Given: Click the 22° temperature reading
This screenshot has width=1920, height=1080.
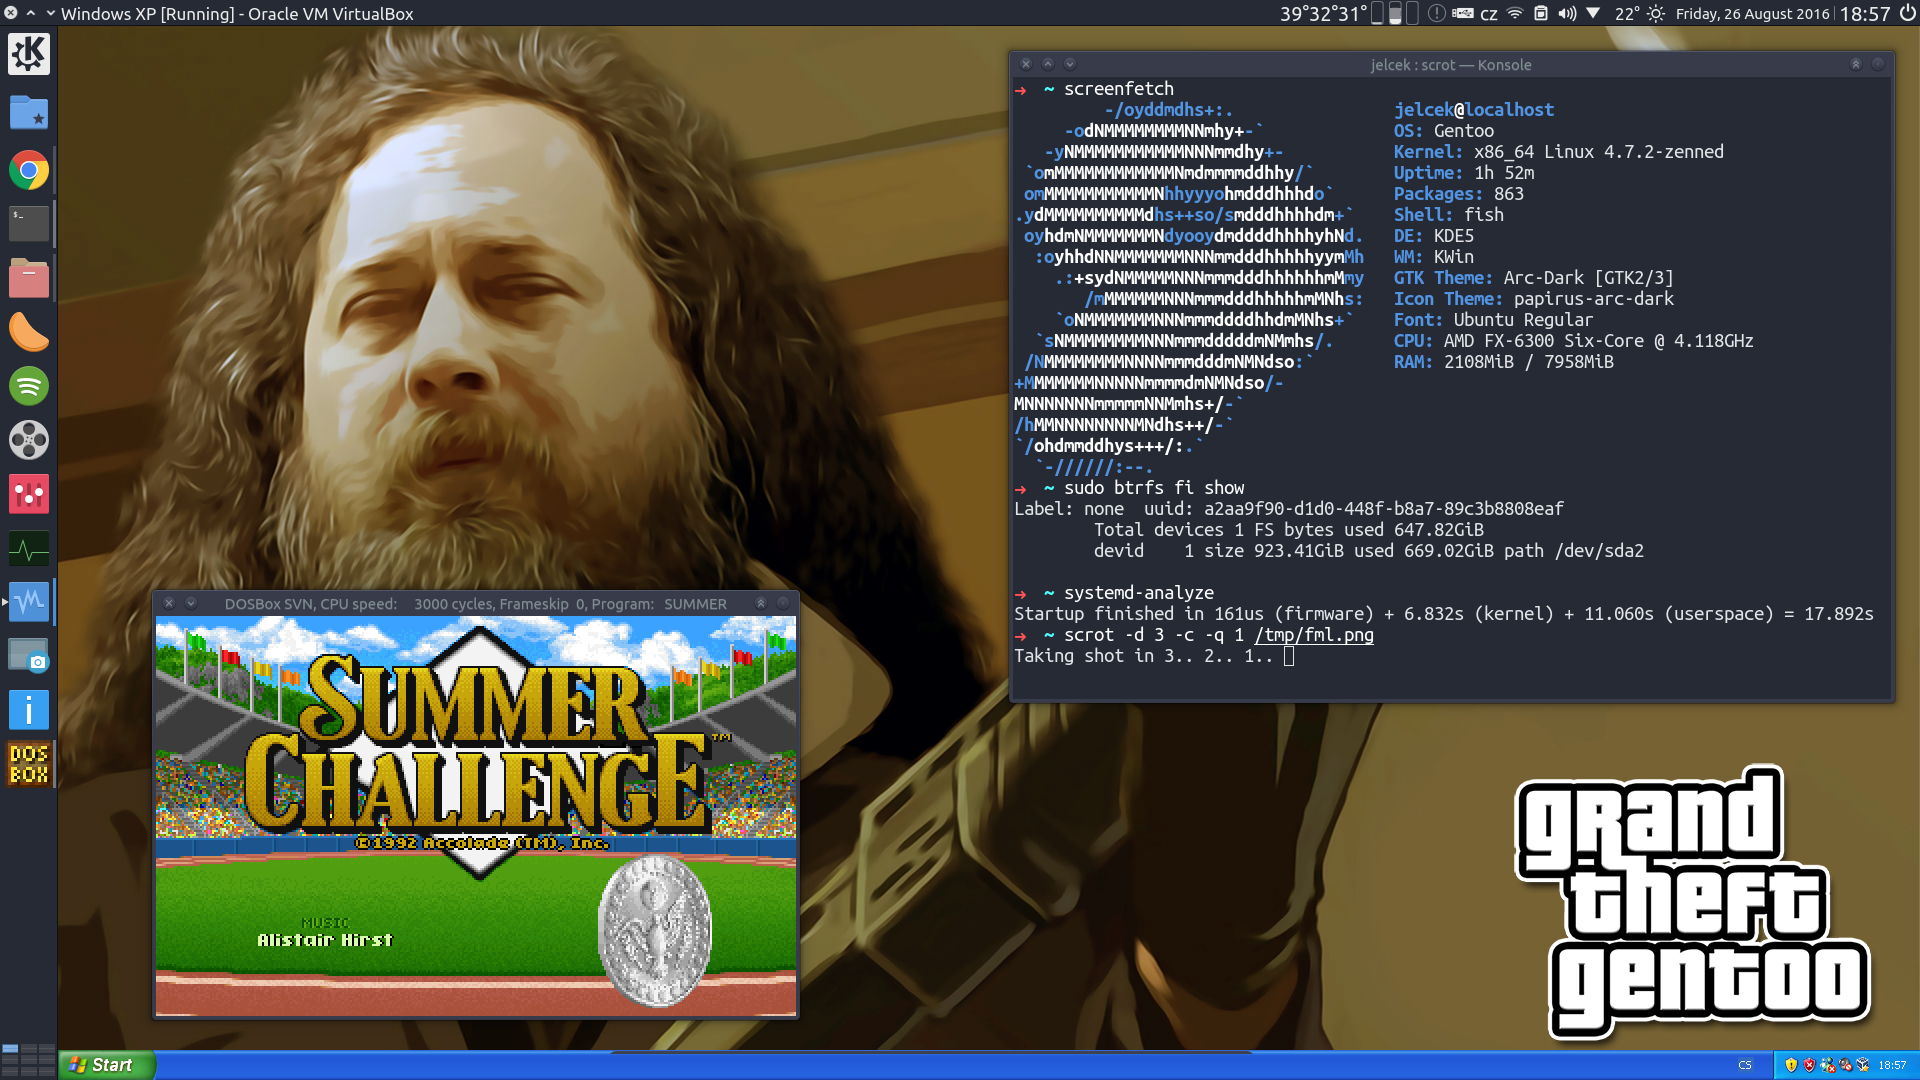Looking at the screenshot, I should (x=1627, y=14).
